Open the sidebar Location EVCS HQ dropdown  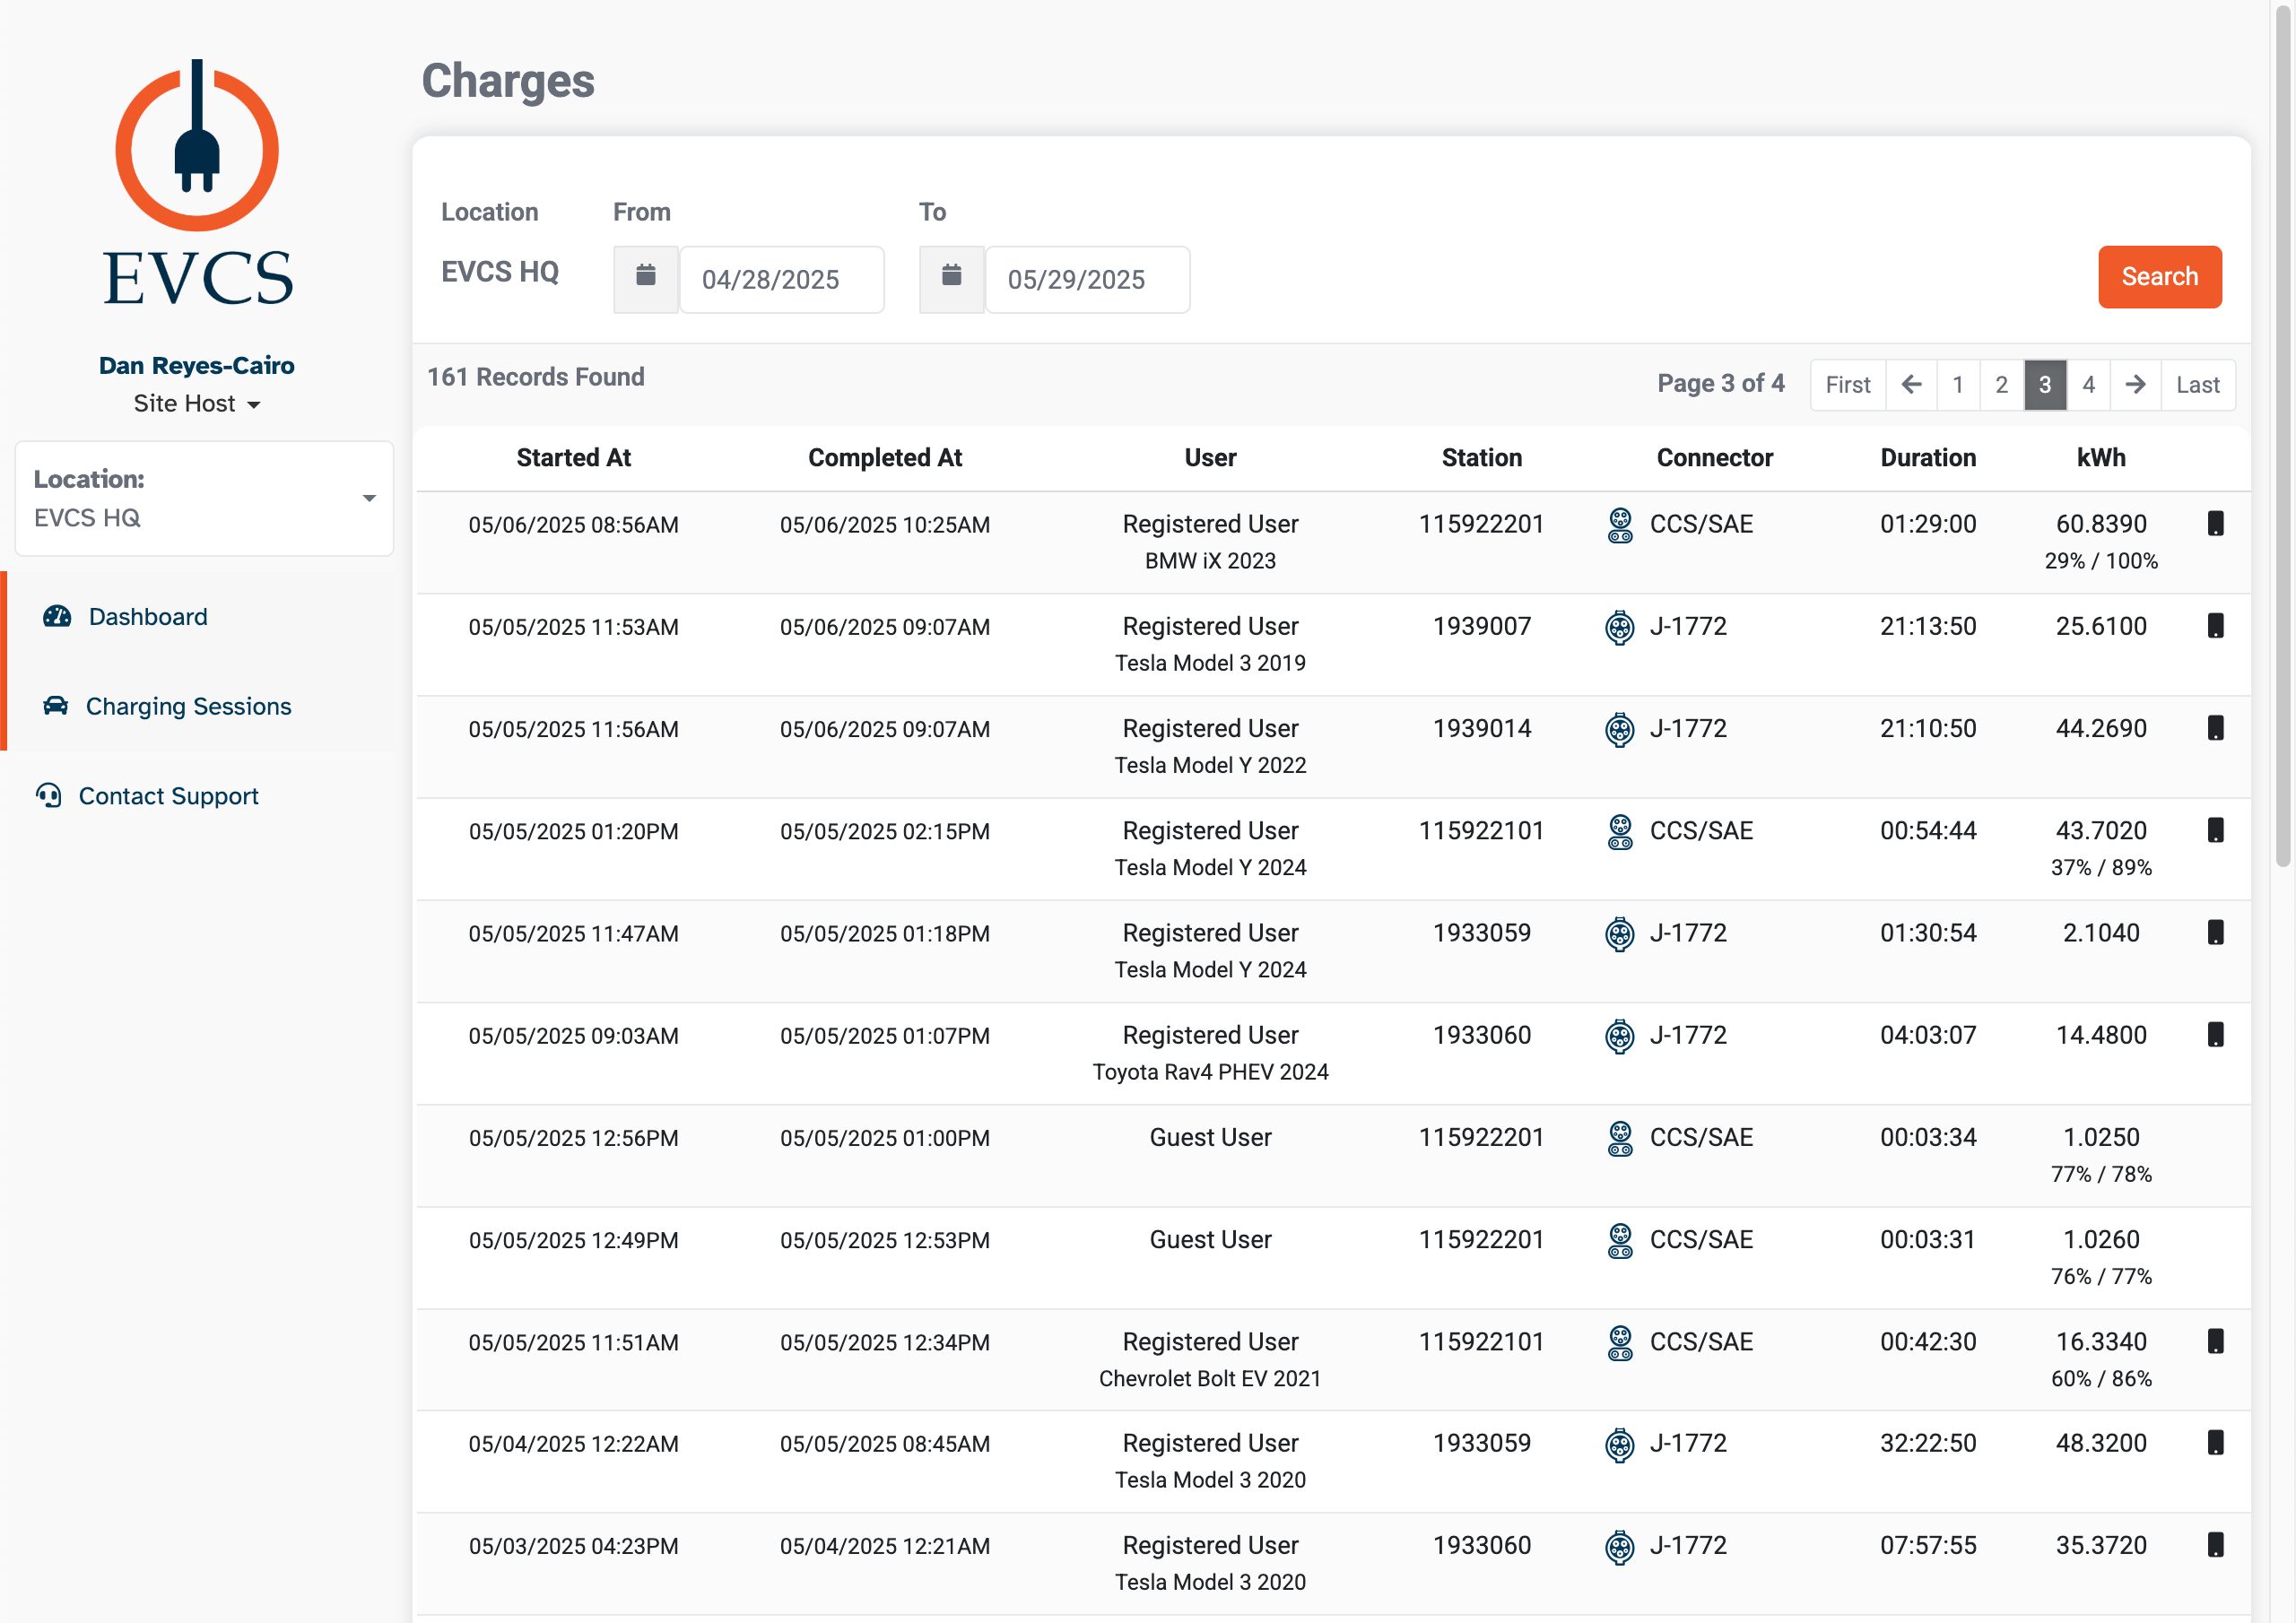[204, 499]
